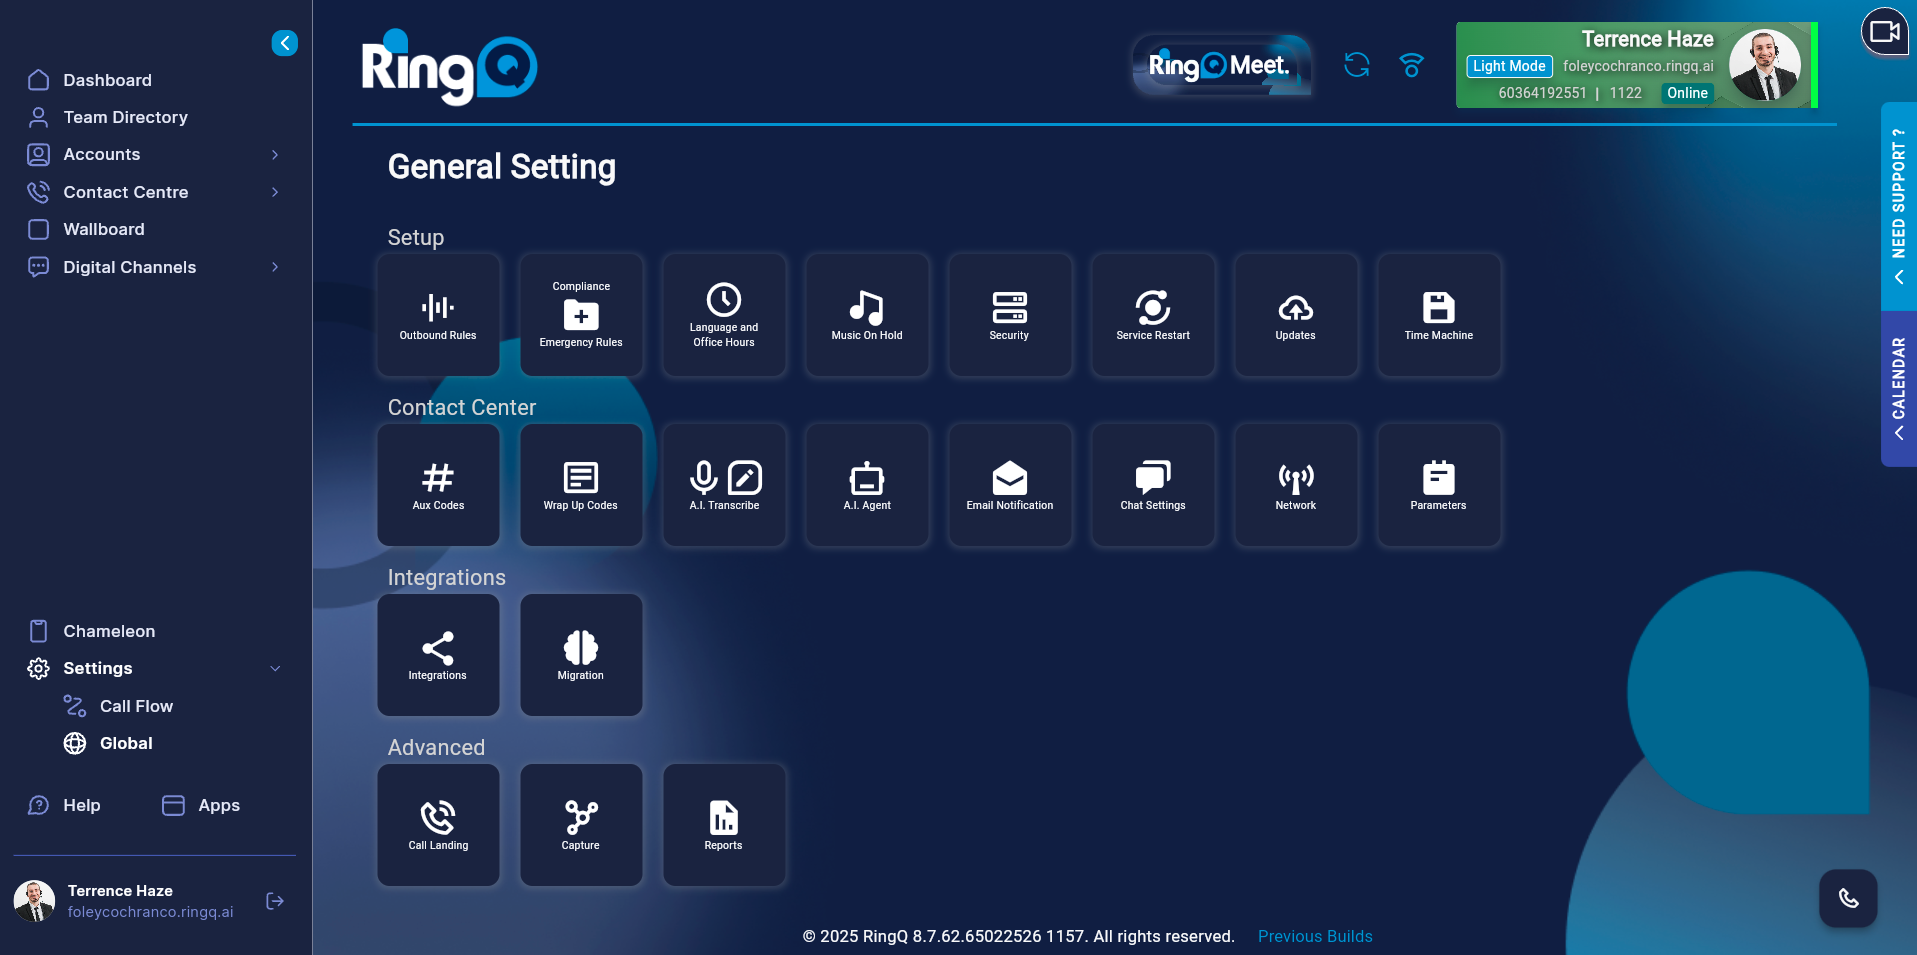Log out using the exit icon near Terrence Haze

click(274, 901)
